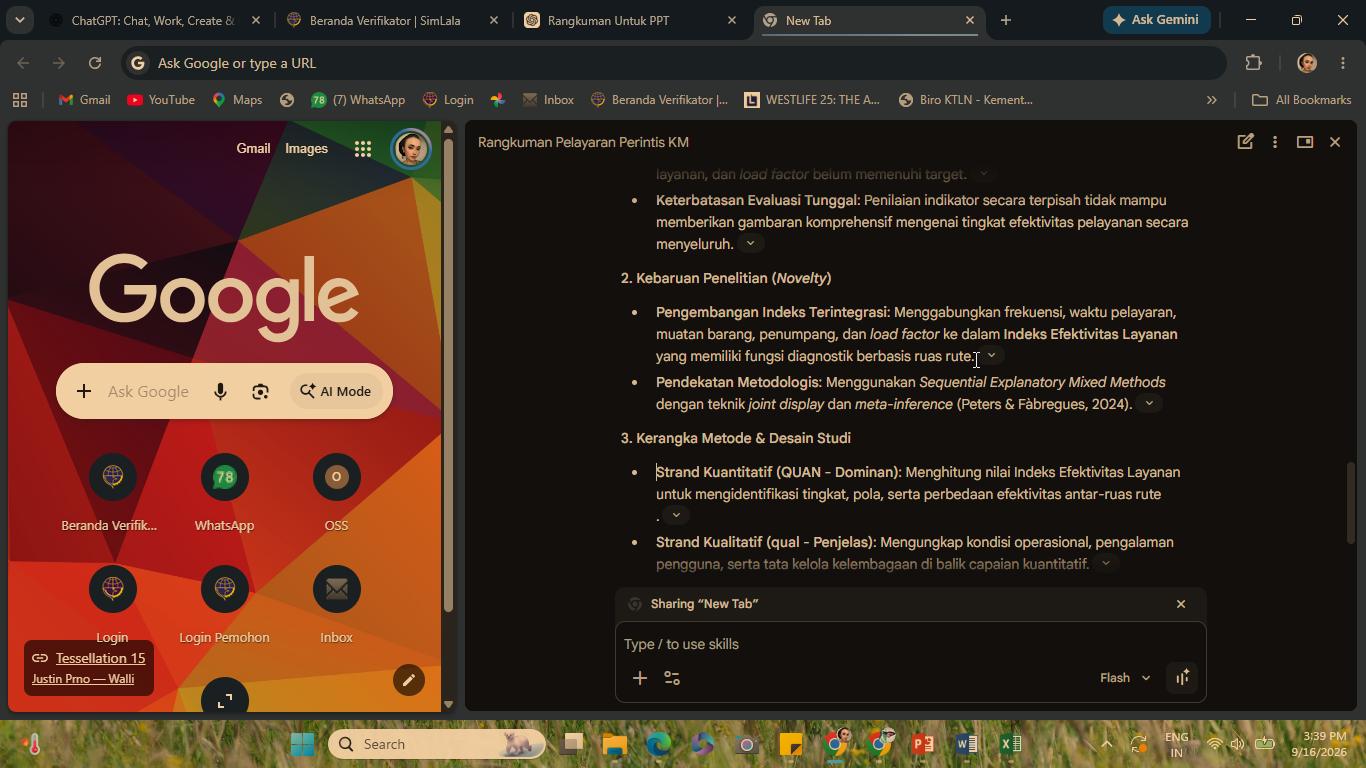Stop sharing the New Tab
Viewport: 1366px width, 768px height.
point(1181,604)
